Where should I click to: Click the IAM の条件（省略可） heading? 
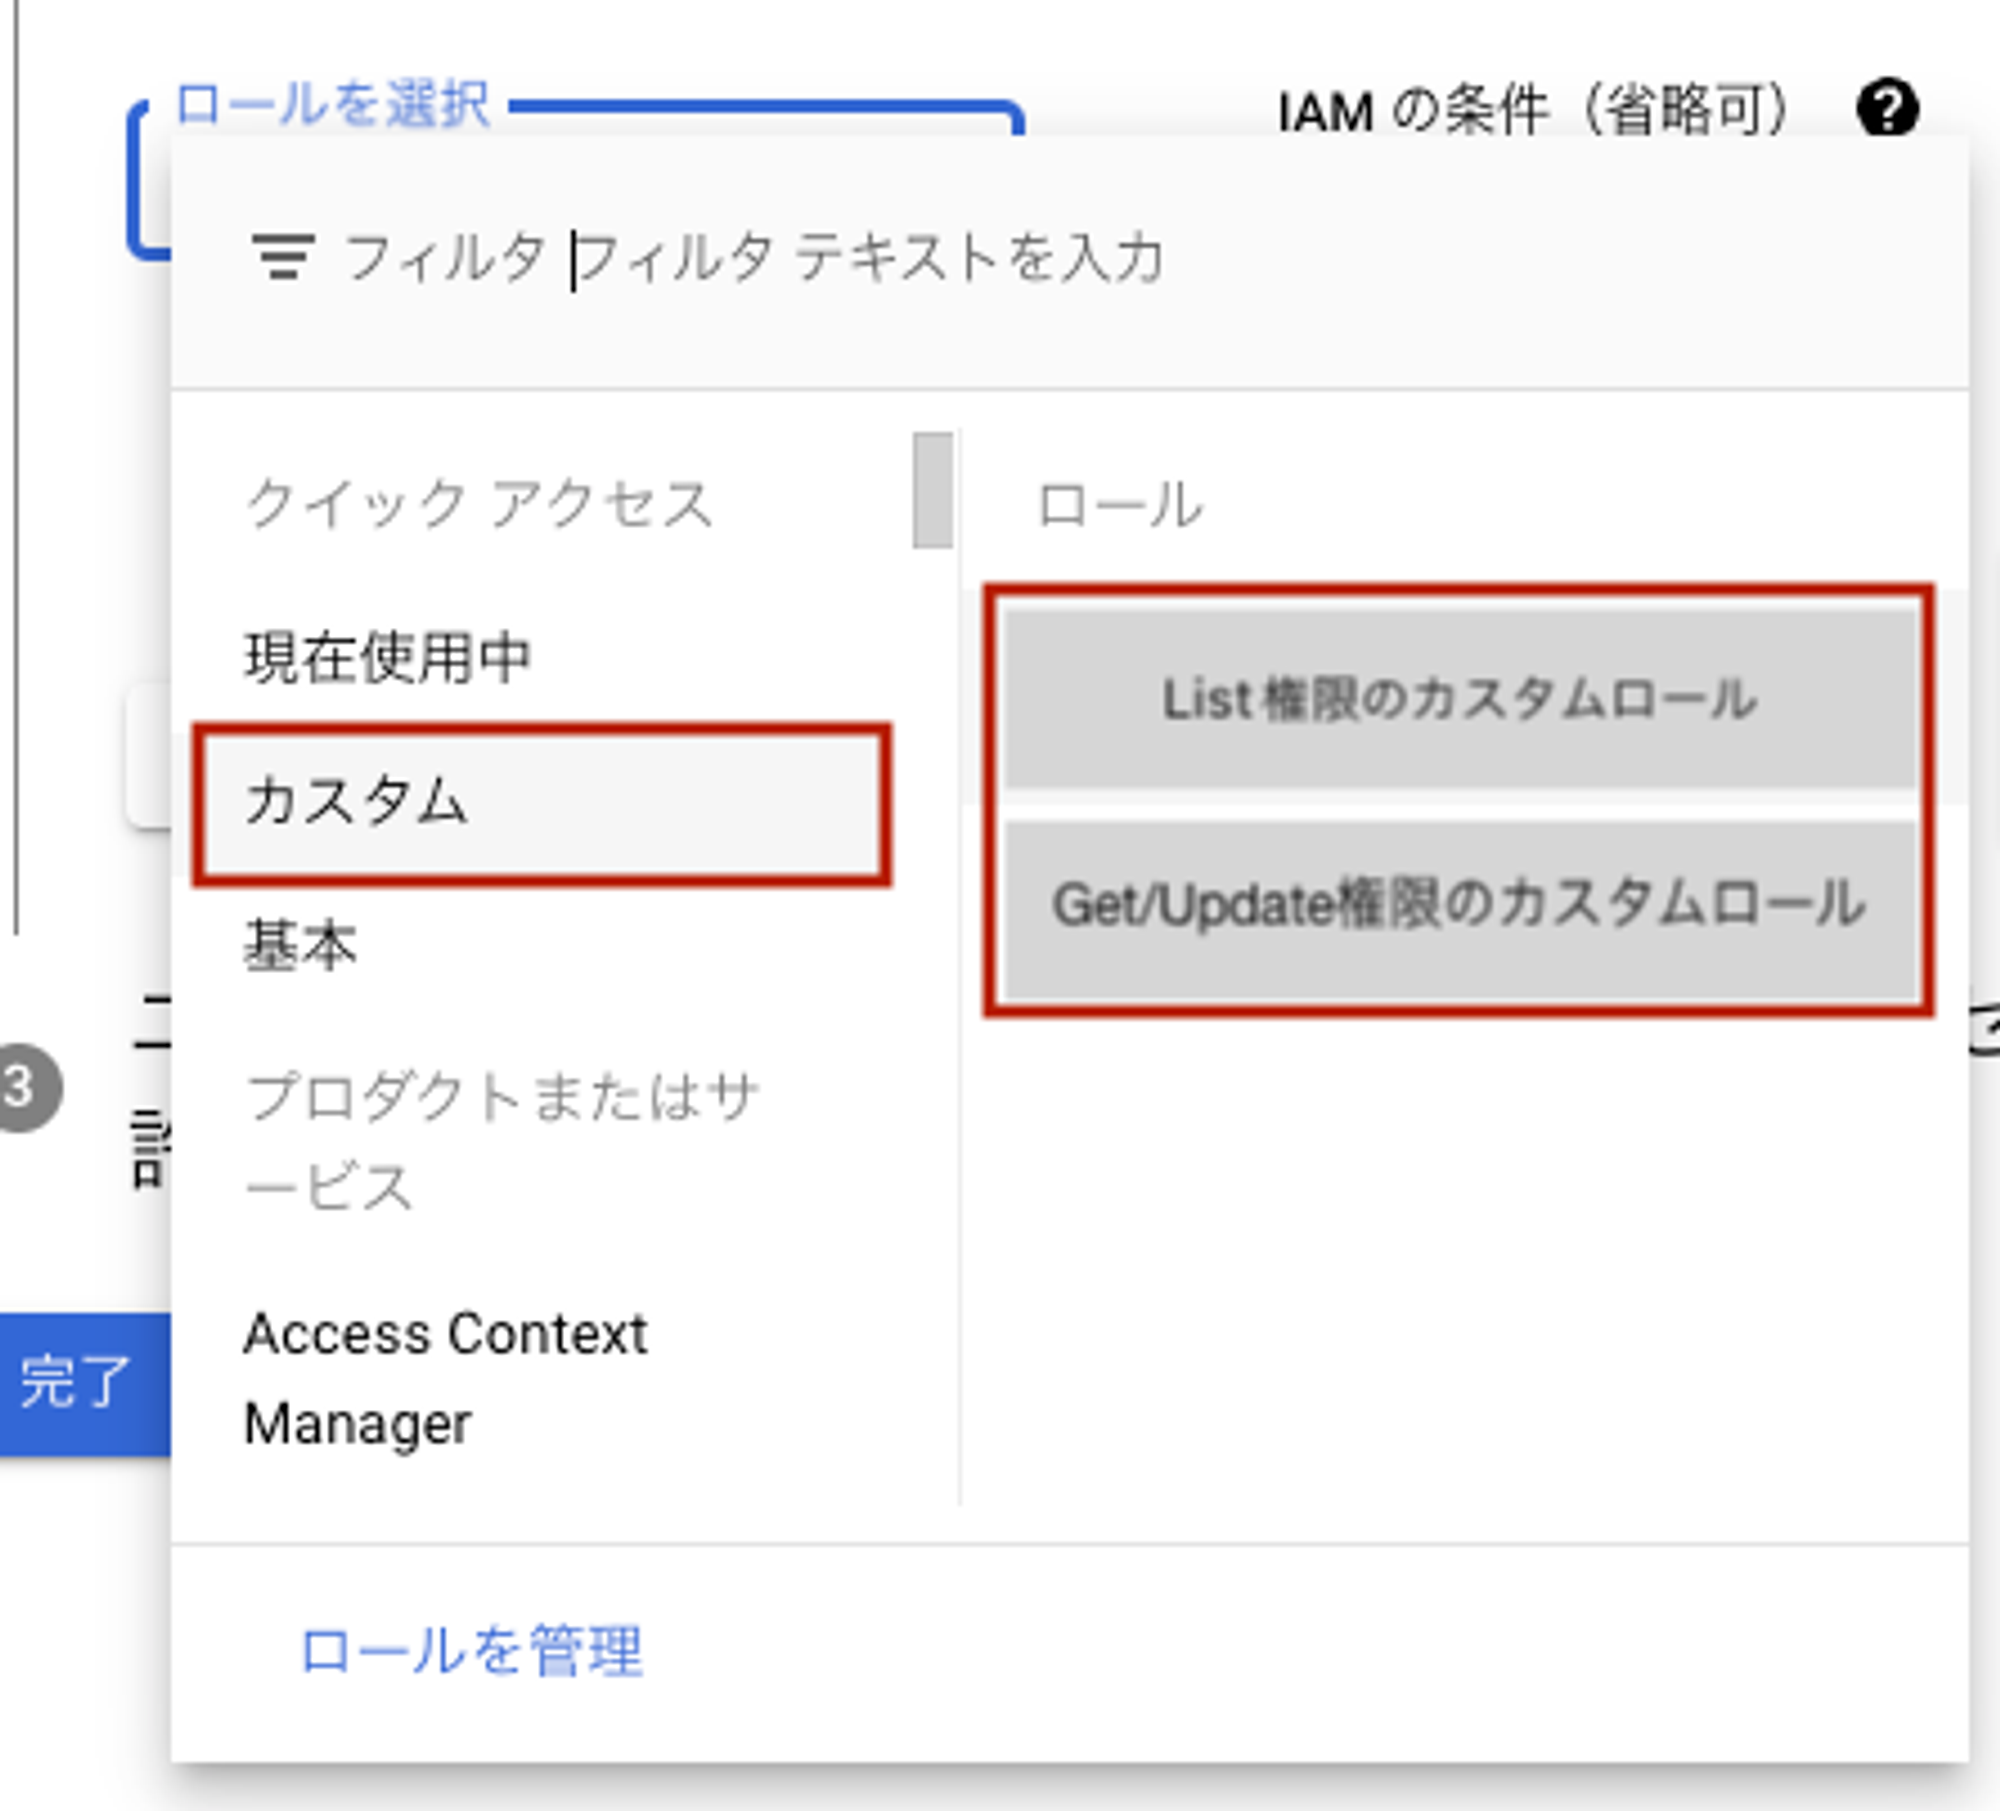click(1533, 110)
